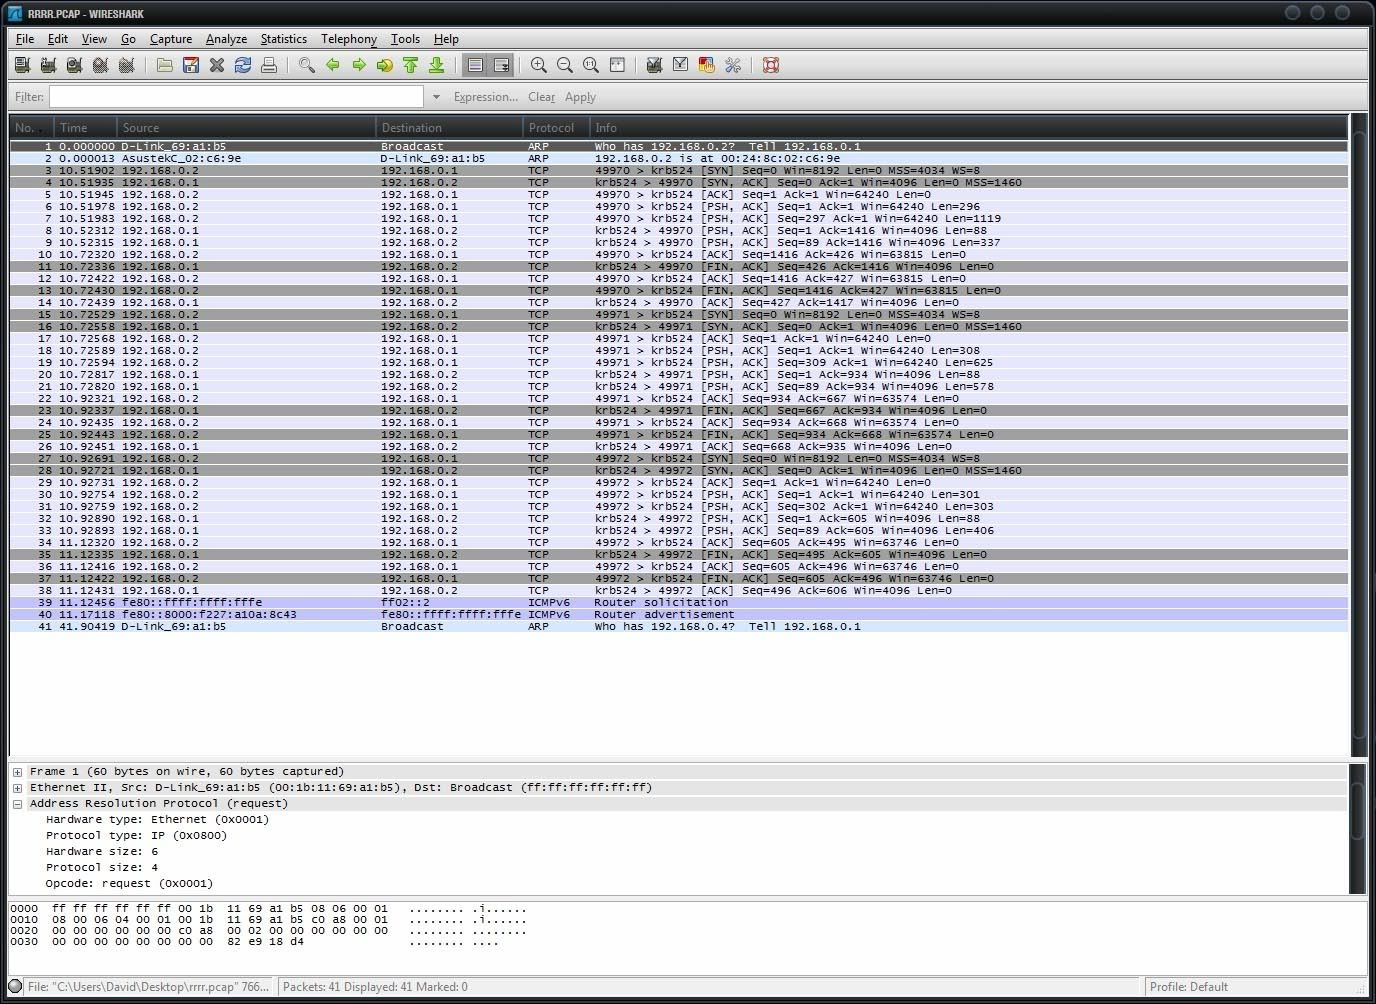Screen dimensions: 1376x1004
Task: Sort by the Destination column header
Action: coord(450,128)
